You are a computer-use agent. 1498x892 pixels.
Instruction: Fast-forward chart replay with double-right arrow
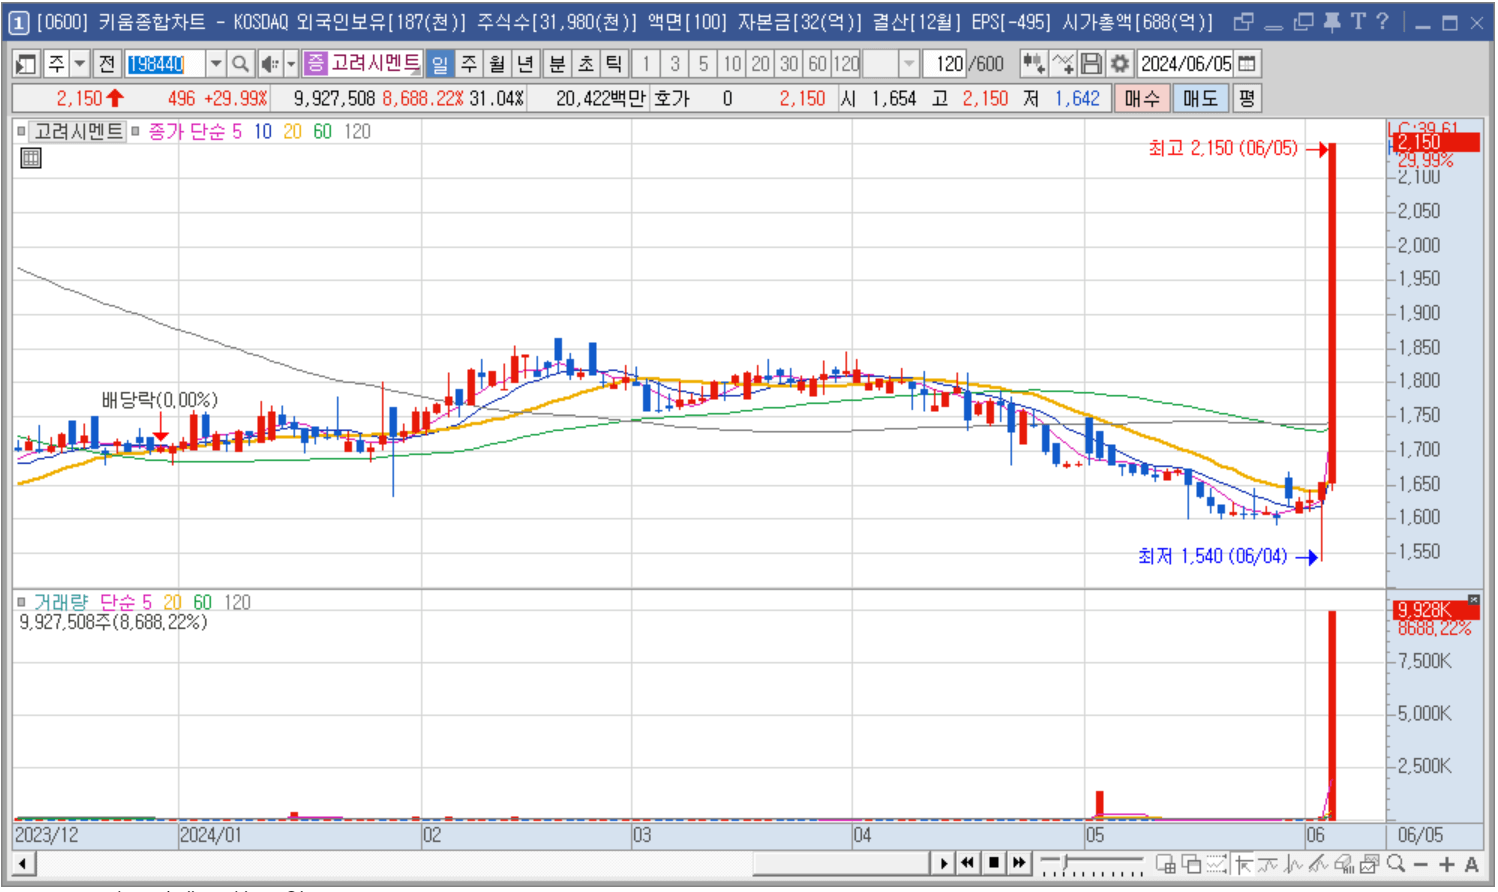1019,863
